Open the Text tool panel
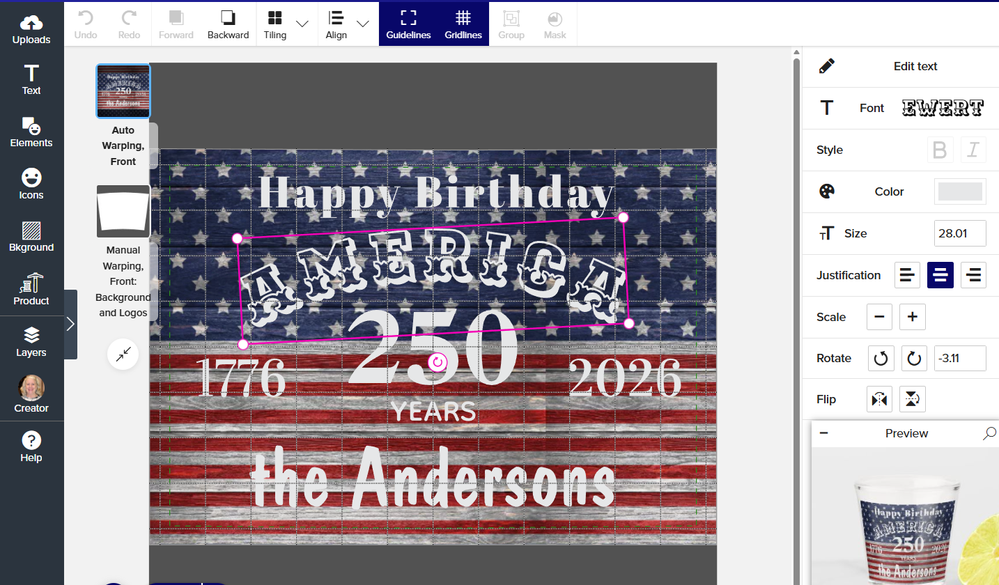 [x=31, y=80]
